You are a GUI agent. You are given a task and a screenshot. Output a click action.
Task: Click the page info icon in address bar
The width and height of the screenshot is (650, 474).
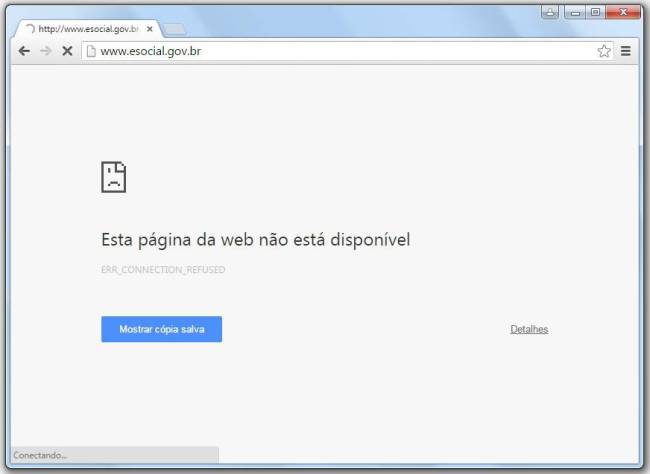[x=91, y=51]
